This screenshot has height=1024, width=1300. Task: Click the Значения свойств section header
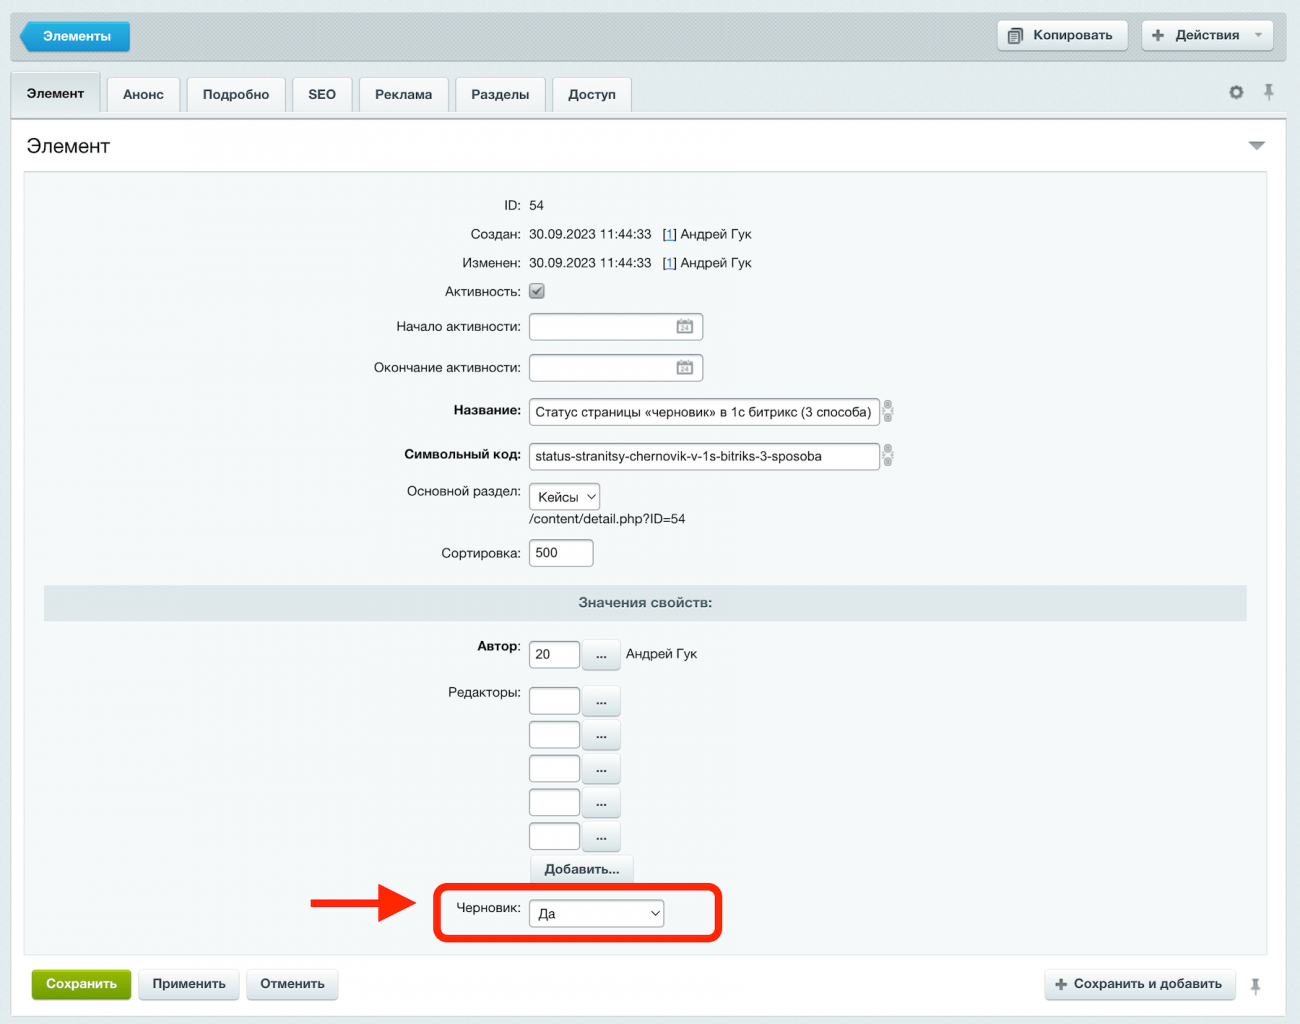point(645,603)
